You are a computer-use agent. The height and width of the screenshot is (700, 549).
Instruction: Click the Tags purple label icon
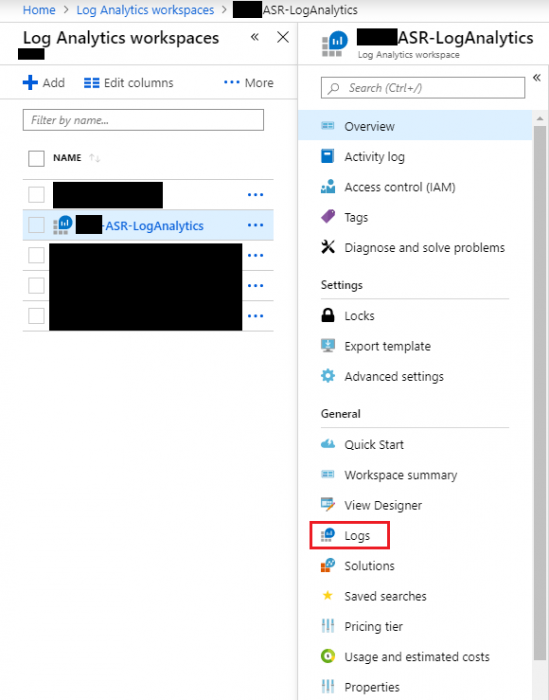pyautogui.click(x=328, y=217)
